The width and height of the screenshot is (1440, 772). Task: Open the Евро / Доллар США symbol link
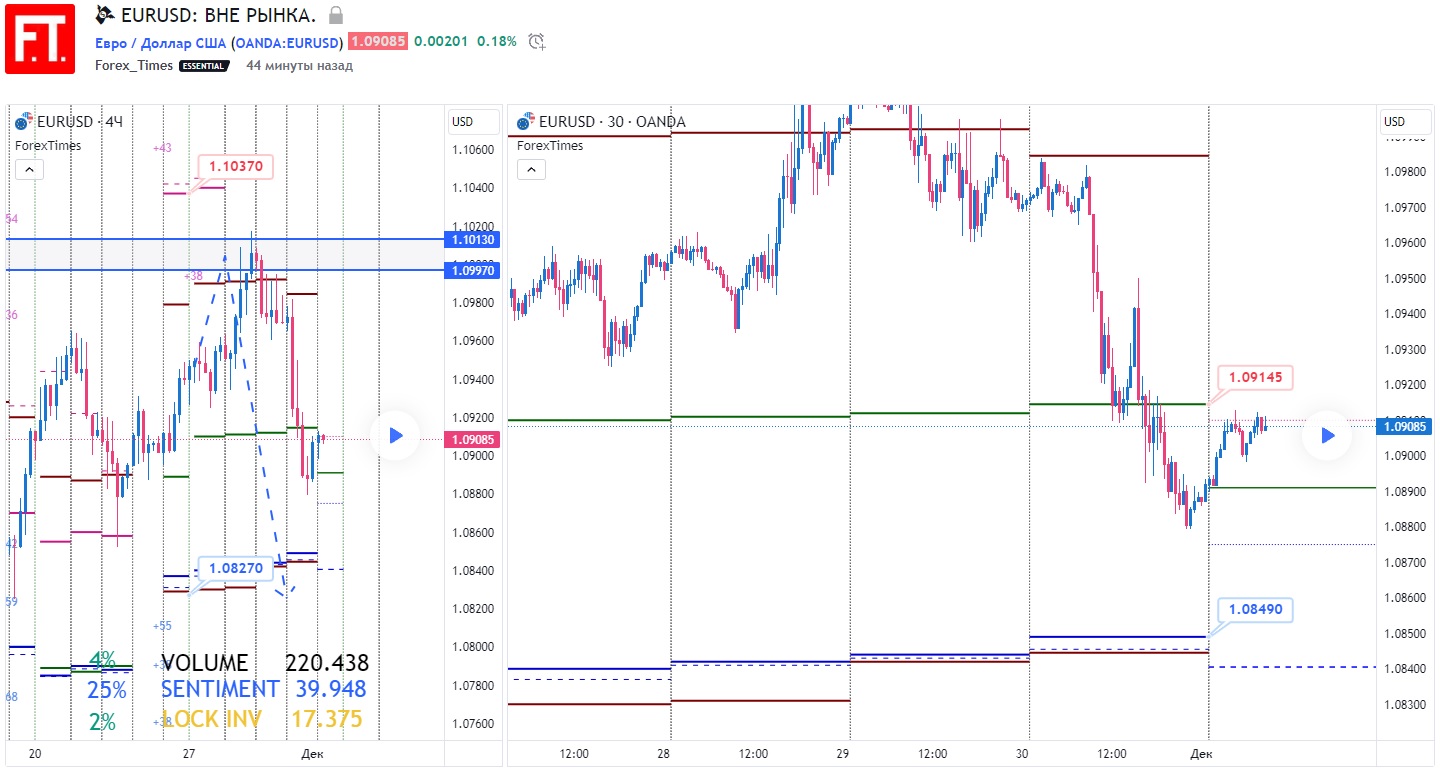(160, 42)
